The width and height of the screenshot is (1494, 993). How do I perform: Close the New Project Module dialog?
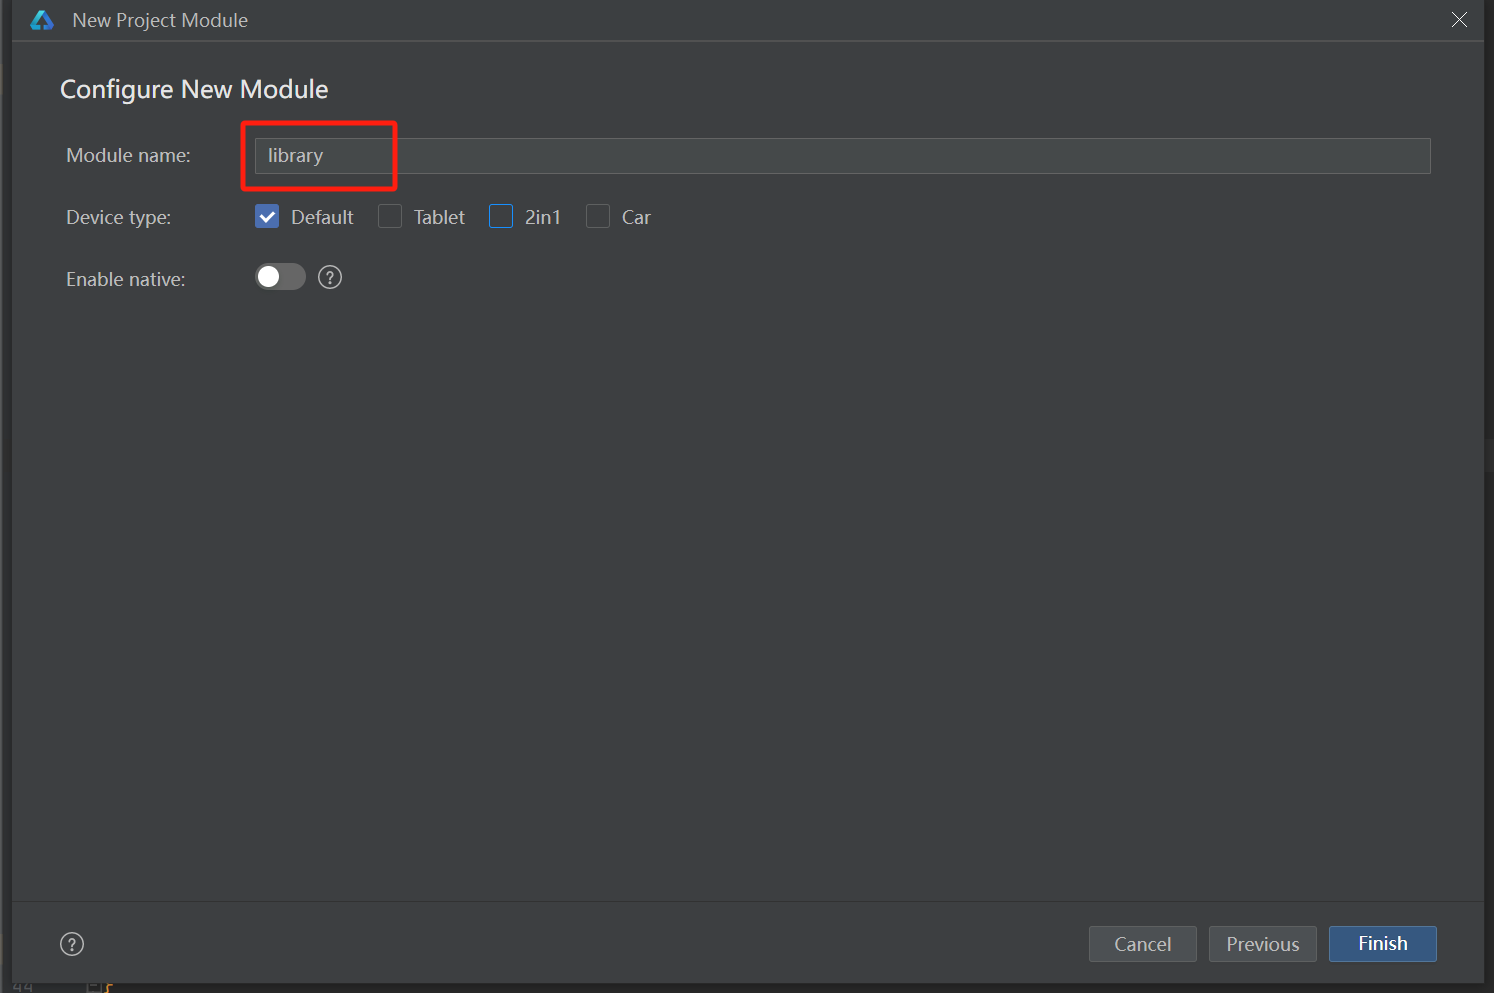(1459, 20)
